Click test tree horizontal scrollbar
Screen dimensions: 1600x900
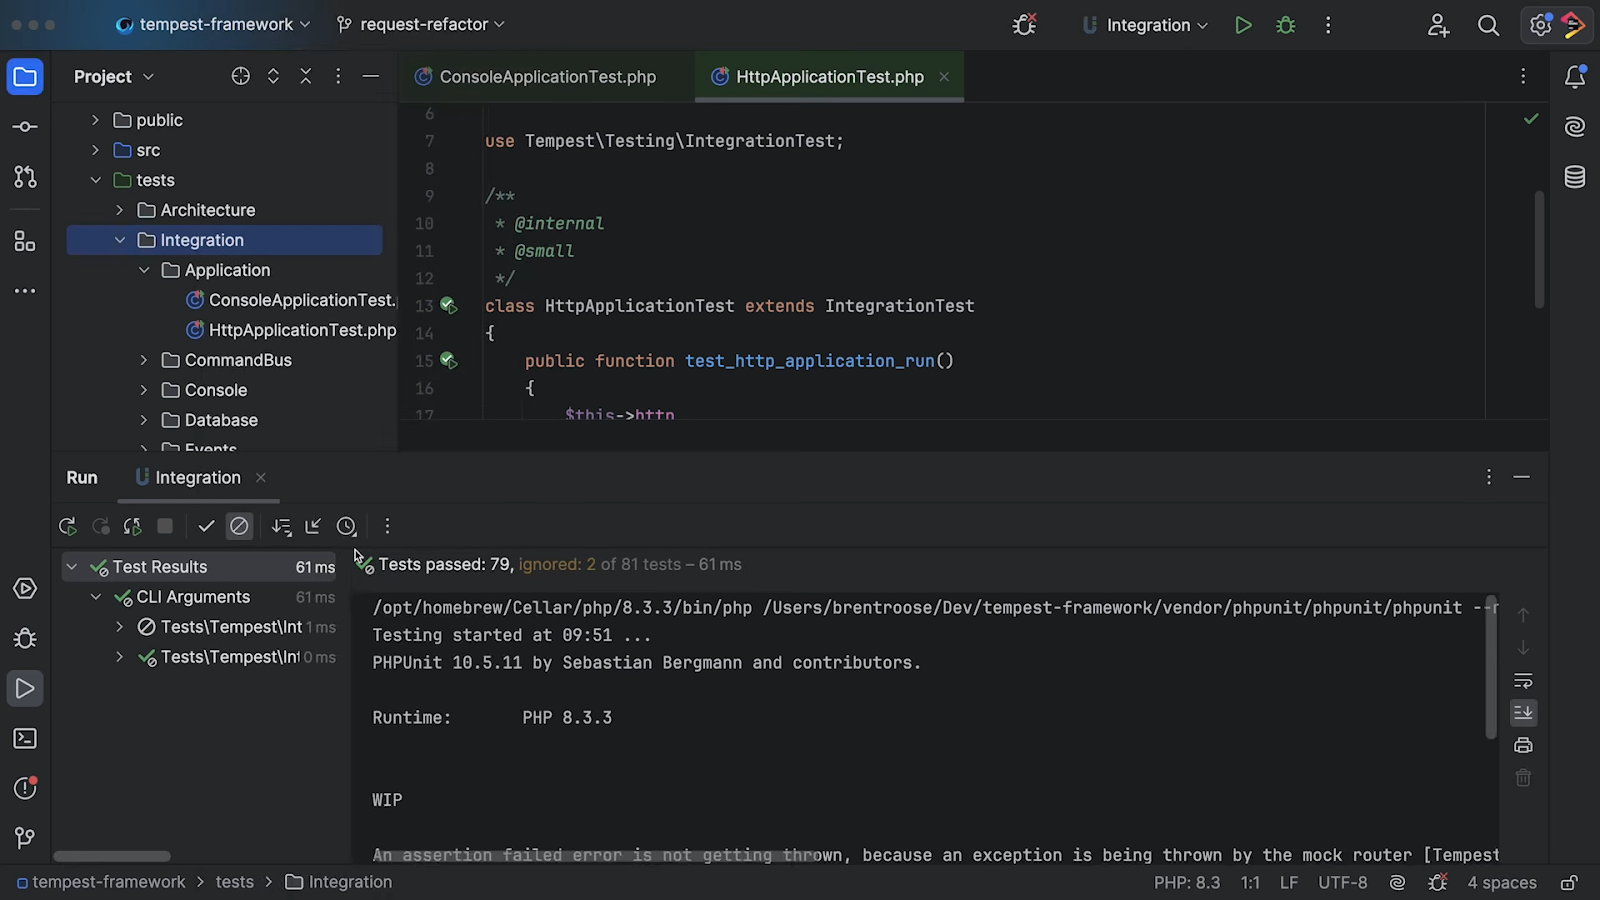pyautogui.click(x=112, y=856)
